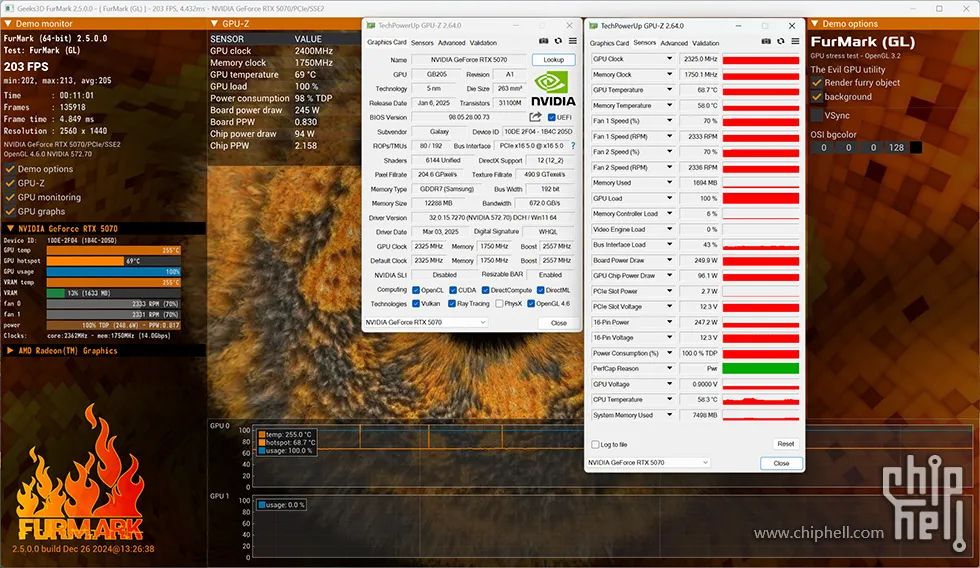Toggle Demo options checkbox in demo monitor
Viewport: 980px width, 568px height.
(10, 169)
